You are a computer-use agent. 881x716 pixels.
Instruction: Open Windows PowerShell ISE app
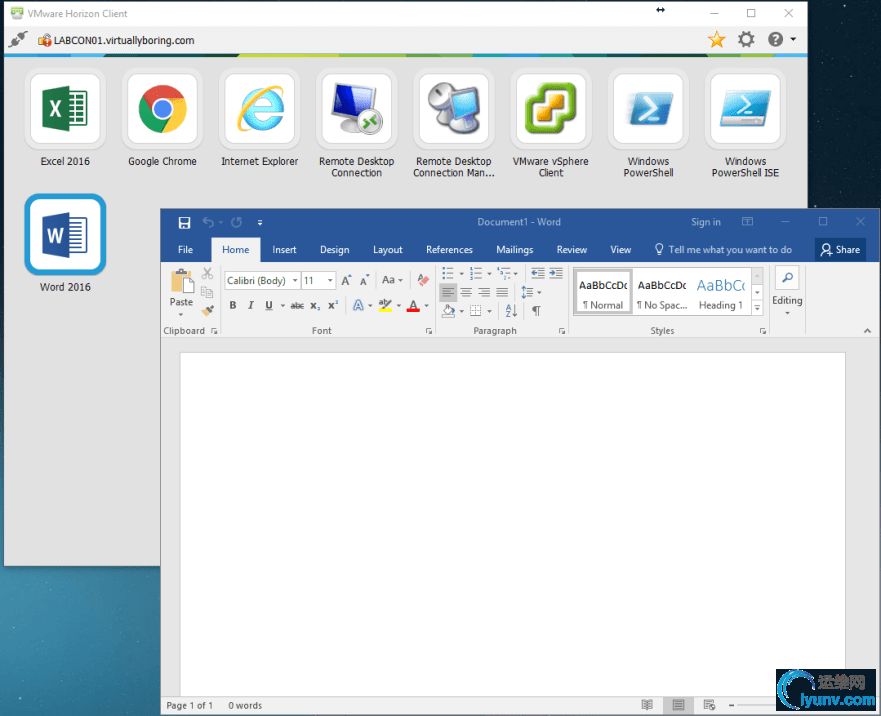pyautogui.click(x=746, y=109)
